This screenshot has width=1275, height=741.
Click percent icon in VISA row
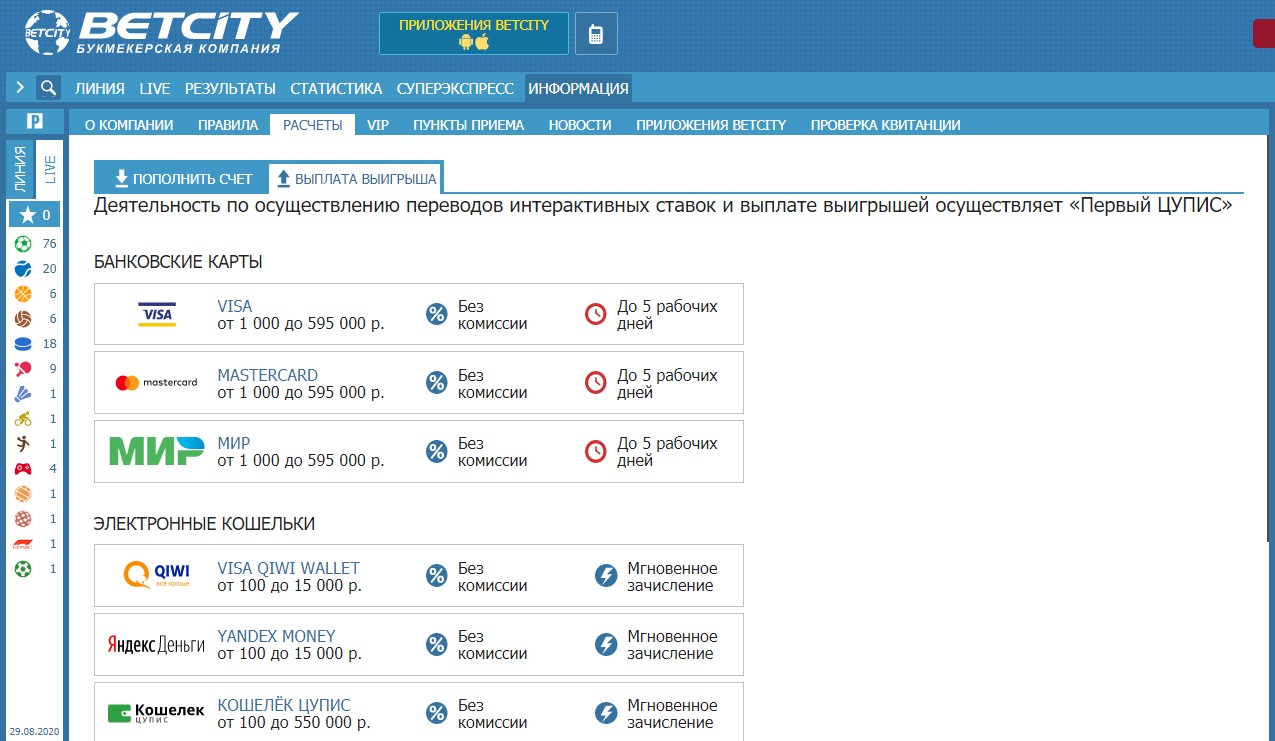437,314
